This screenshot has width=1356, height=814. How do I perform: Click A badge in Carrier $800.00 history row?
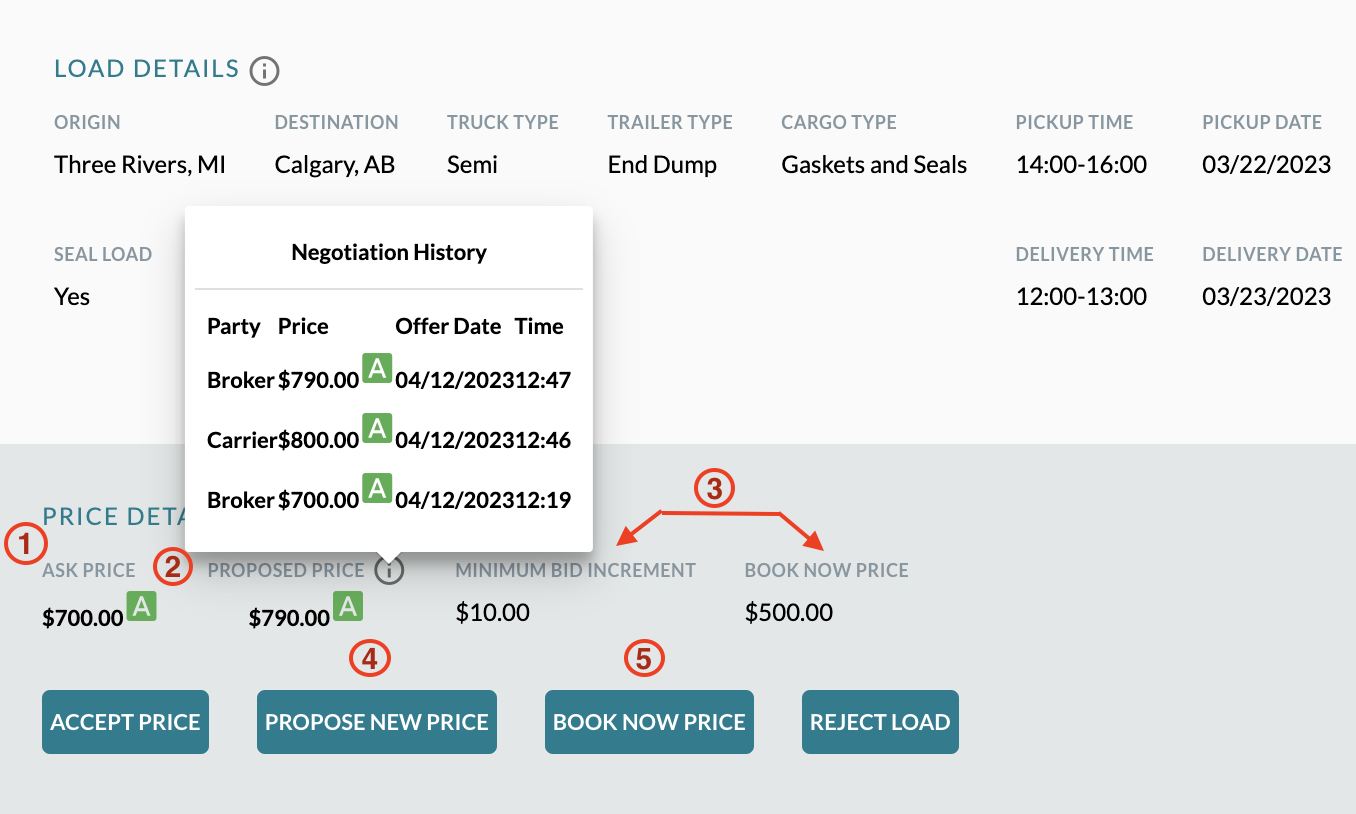(x=377, y=429)
